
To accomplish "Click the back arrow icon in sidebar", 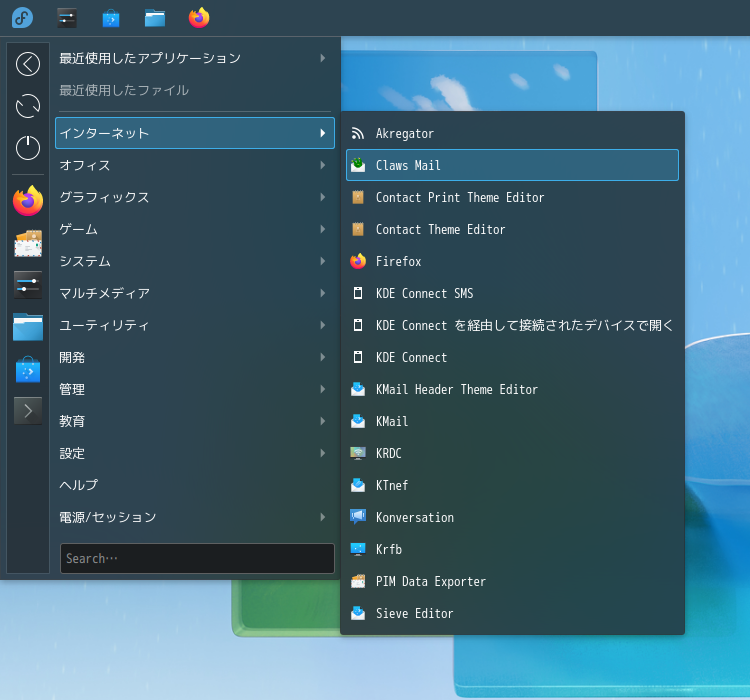I will 28,64.
